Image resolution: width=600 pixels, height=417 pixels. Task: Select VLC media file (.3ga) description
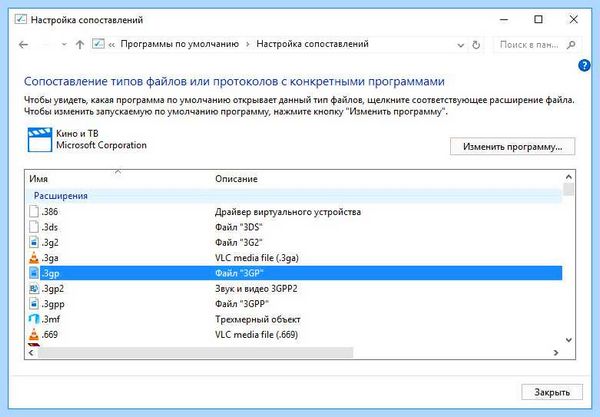coord(257,258)
